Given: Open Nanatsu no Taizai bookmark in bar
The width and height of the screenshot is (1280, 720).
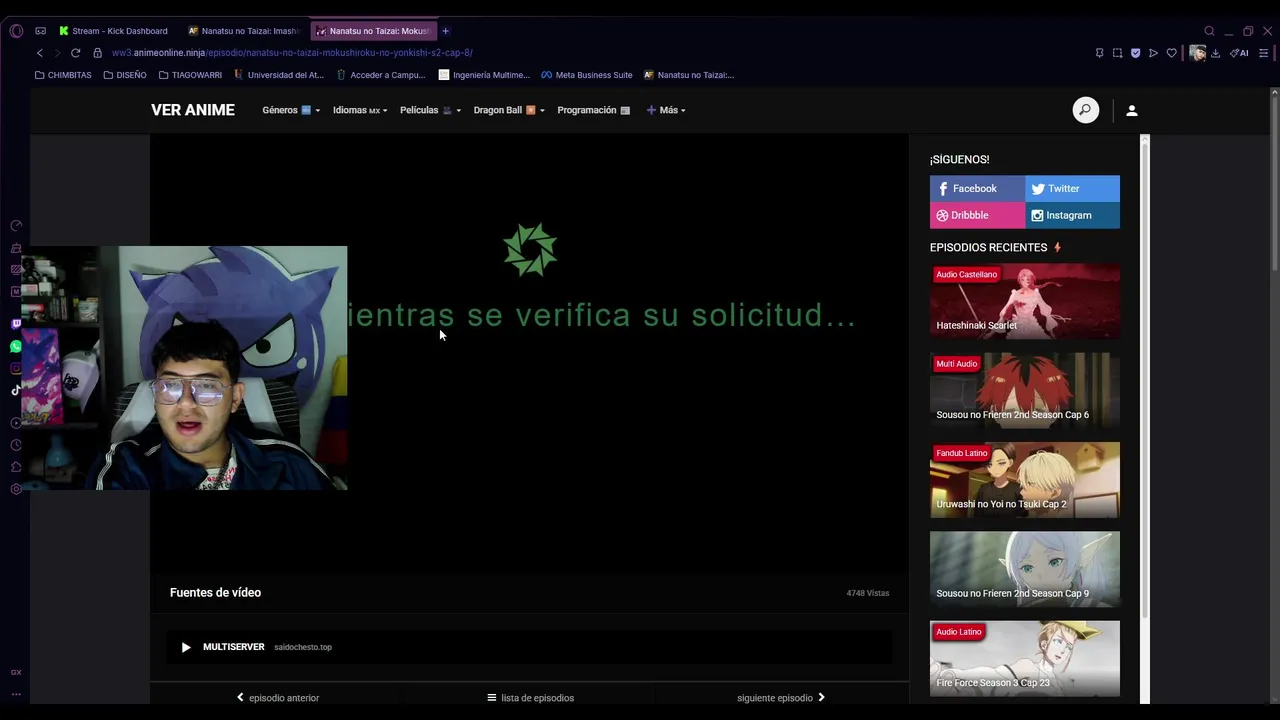Looking at the screenshot, I should coord(689,75).
